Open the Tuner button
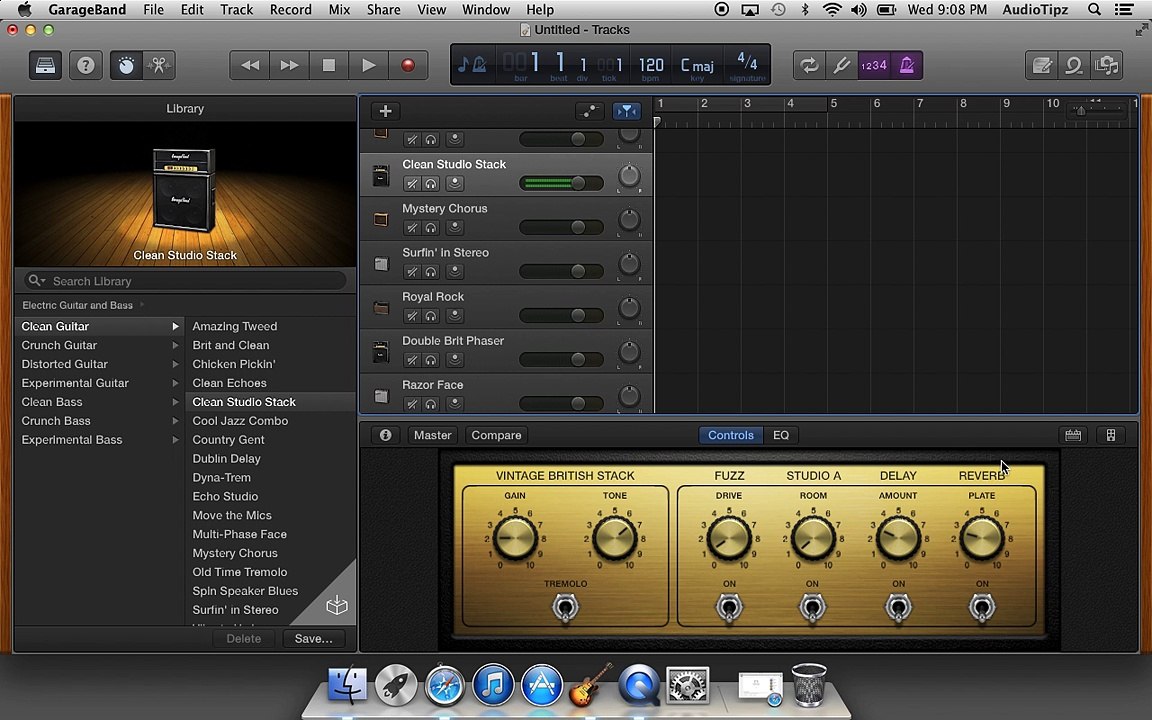Screen dimensions: 1152x720 pos(841,65)
